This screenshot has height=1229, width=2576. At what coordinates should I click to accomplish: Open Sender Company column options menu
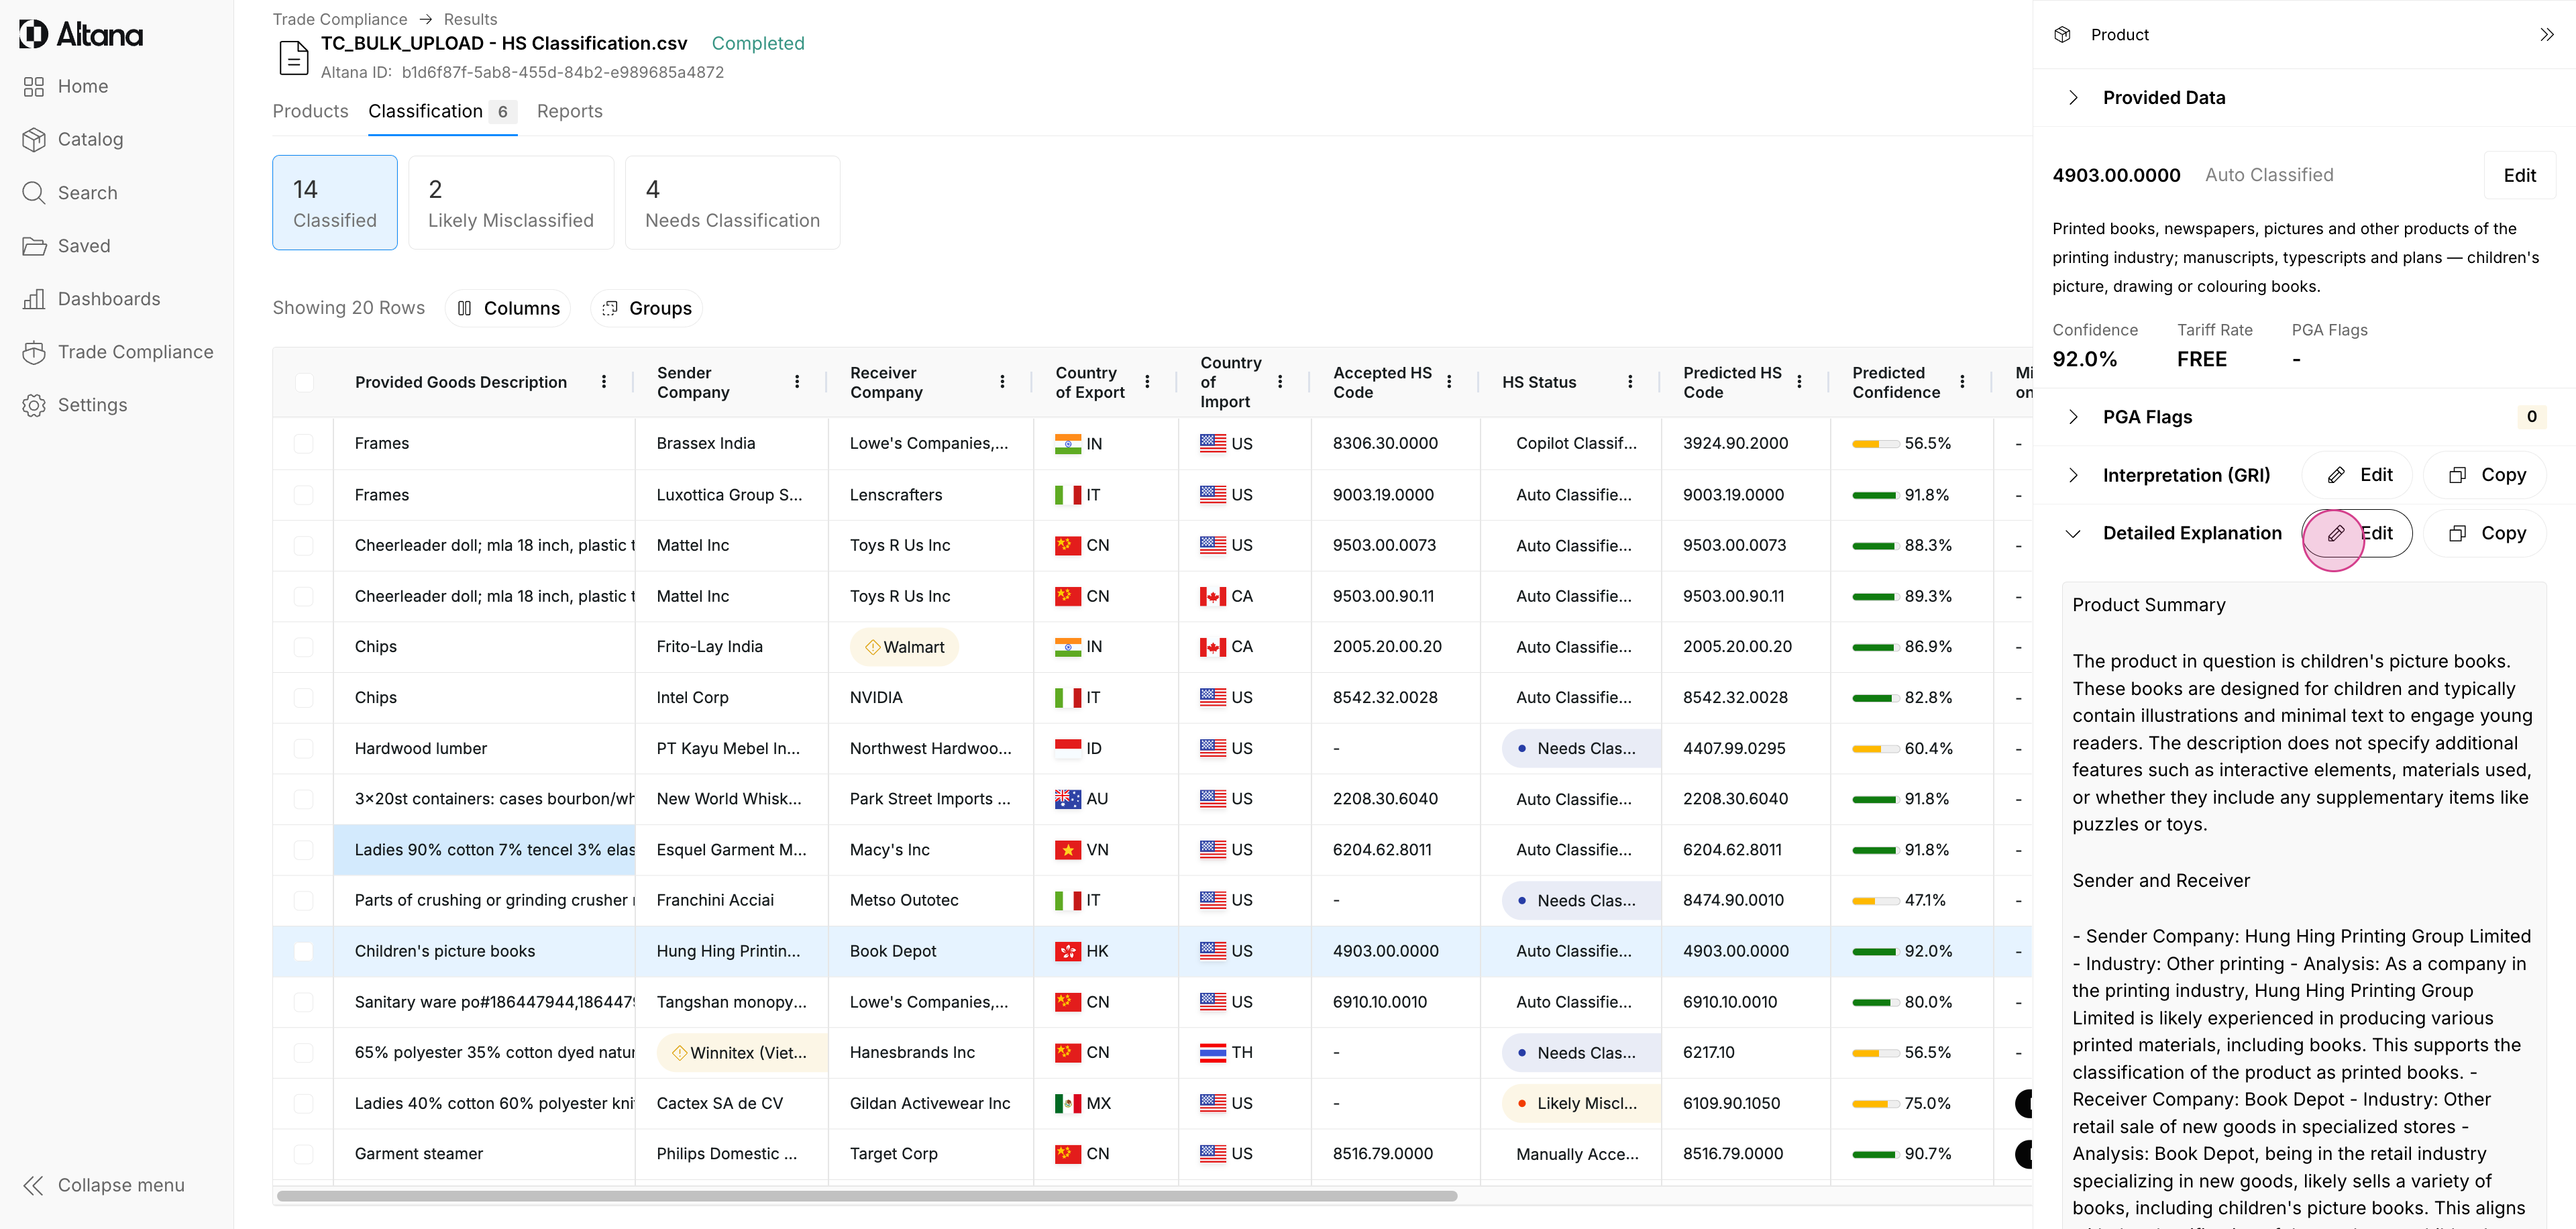point(797,382)
